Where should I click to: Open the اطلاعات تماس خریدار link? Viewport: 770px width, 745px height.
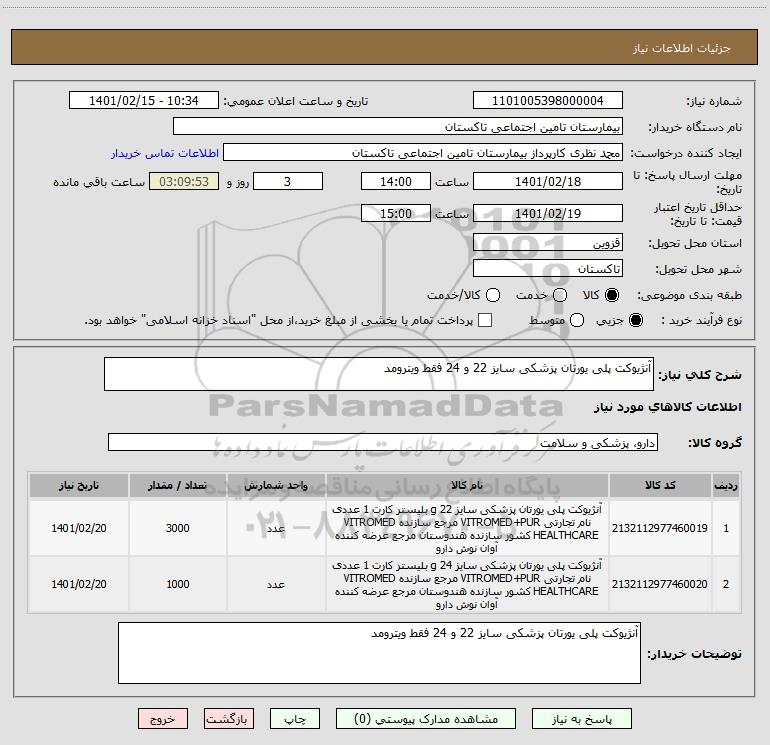(x=165, y=153)
